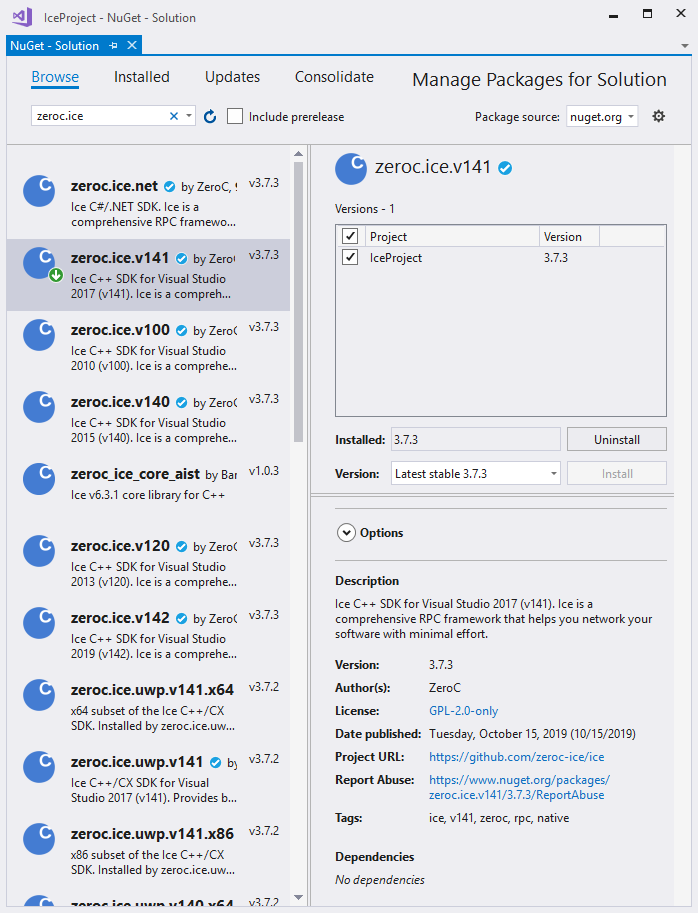Click verified badge next to zeroc.ice.v141 title
Screen dimensions: 698x913
coord(506,168)
